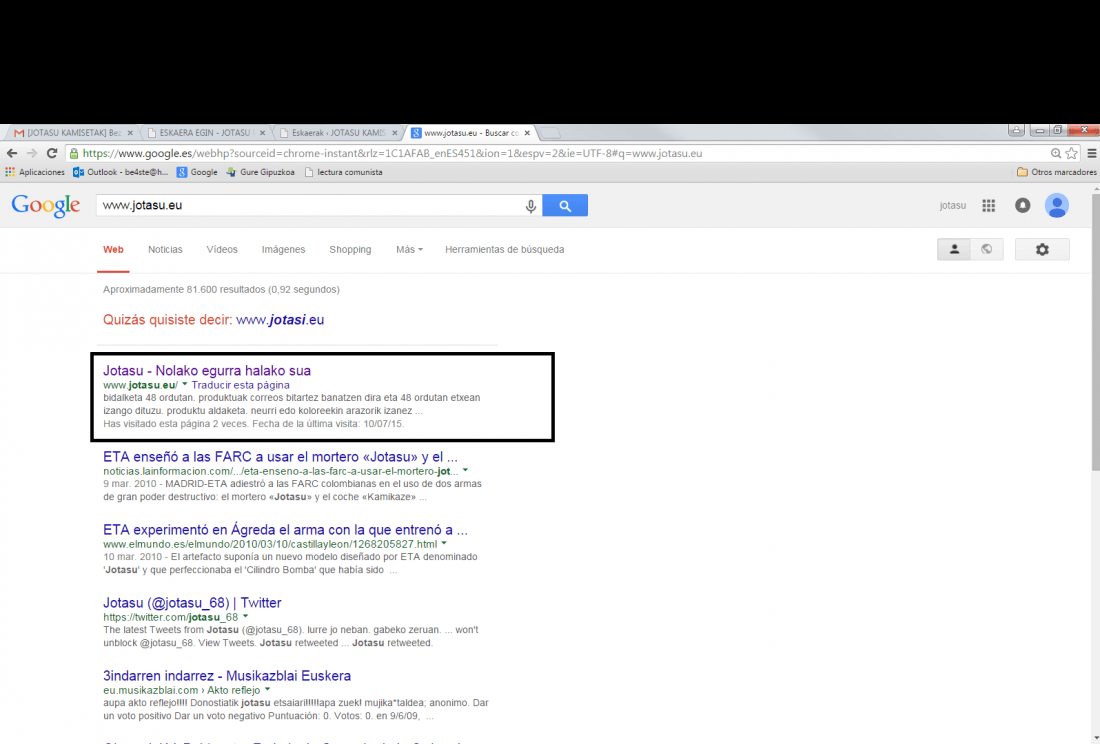This screenshot has height=744, width=1100.
Task: Expand arrow next to www.jotasu.eu result URL
Action: [185, 385]
